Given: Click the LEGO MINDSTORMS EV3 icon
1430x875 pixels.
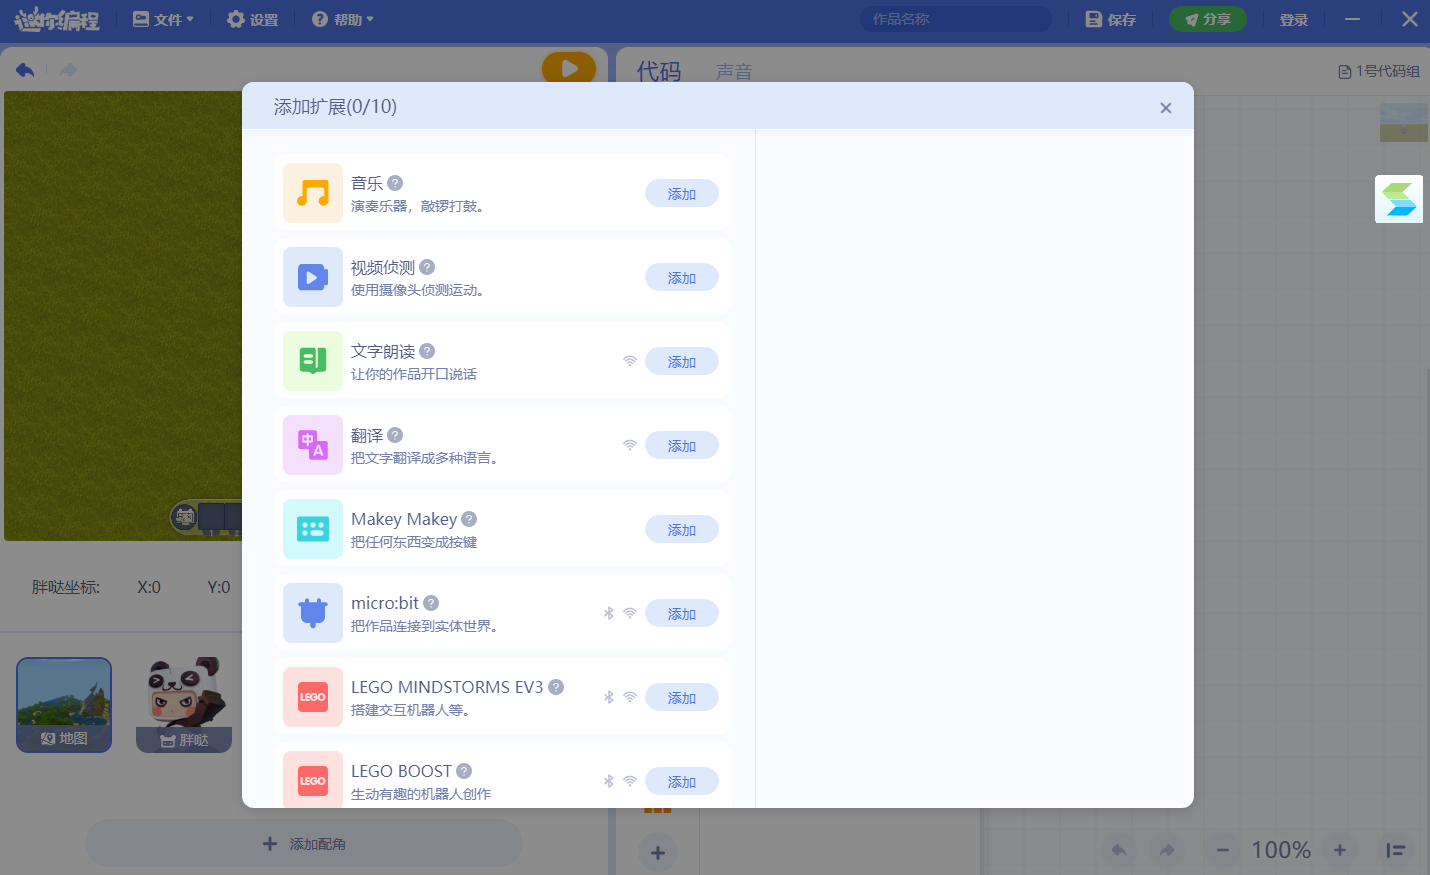Looking at the screenshot, I should click(313, 697).
